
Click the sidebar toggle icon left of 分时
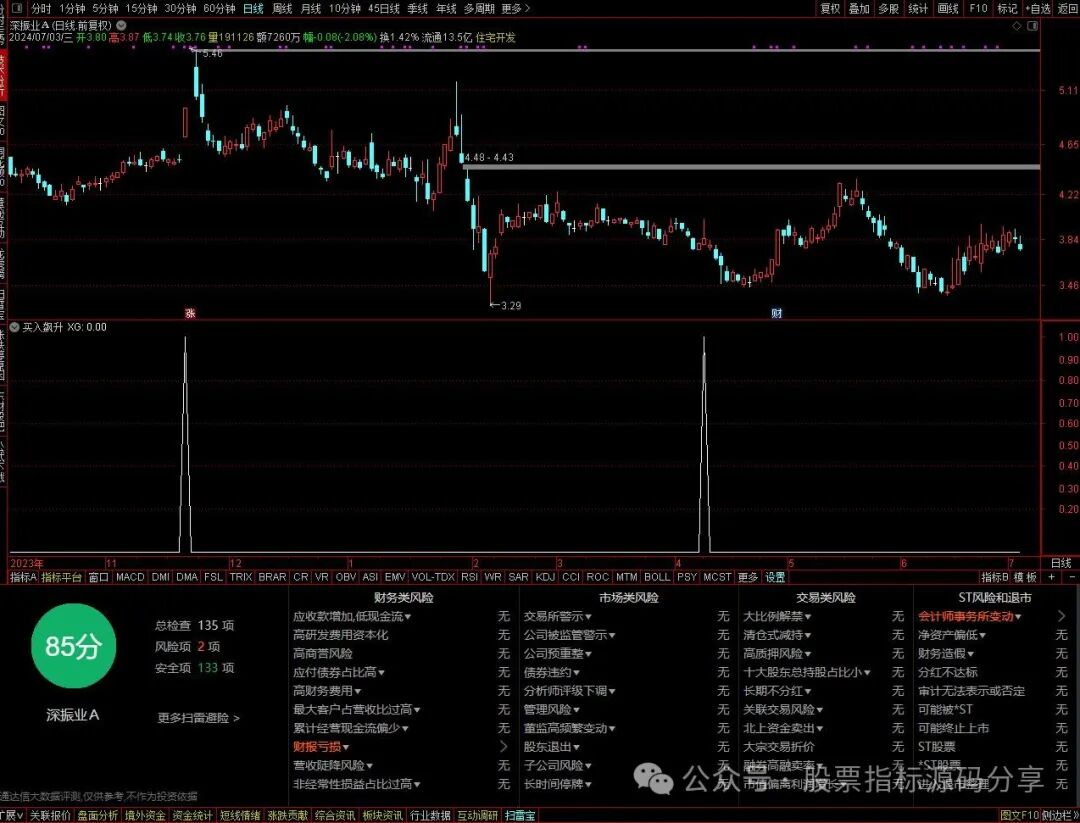pyautogui.click(x=17, y=8)
